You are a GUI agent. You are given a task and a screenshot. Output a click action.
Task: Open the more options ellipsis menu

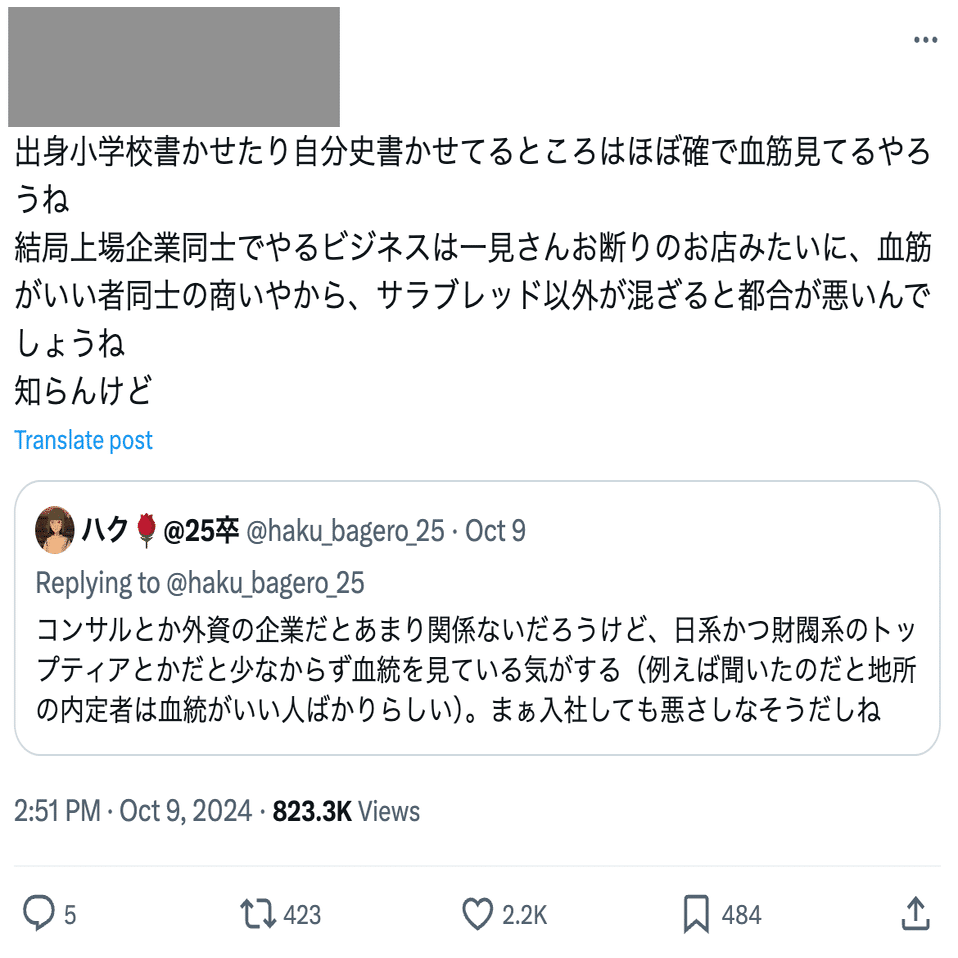tap(925, 40)
